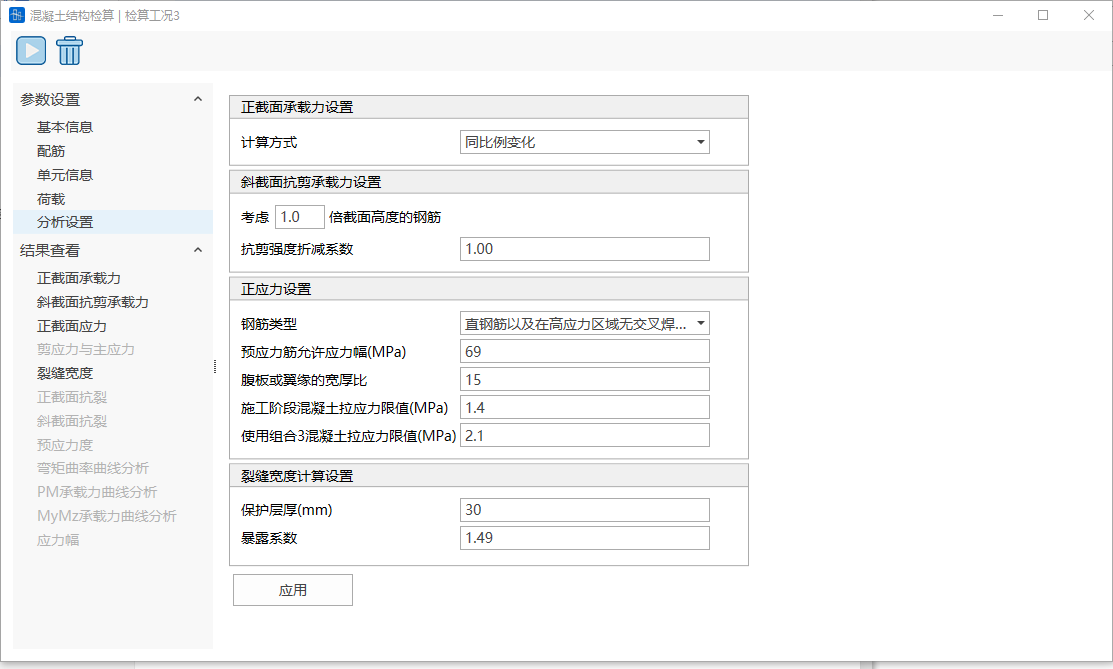Click the 腹板或翼缘的宽厚比 field
The height and width of the screenshot is (669, 1113).
[584, 380]
